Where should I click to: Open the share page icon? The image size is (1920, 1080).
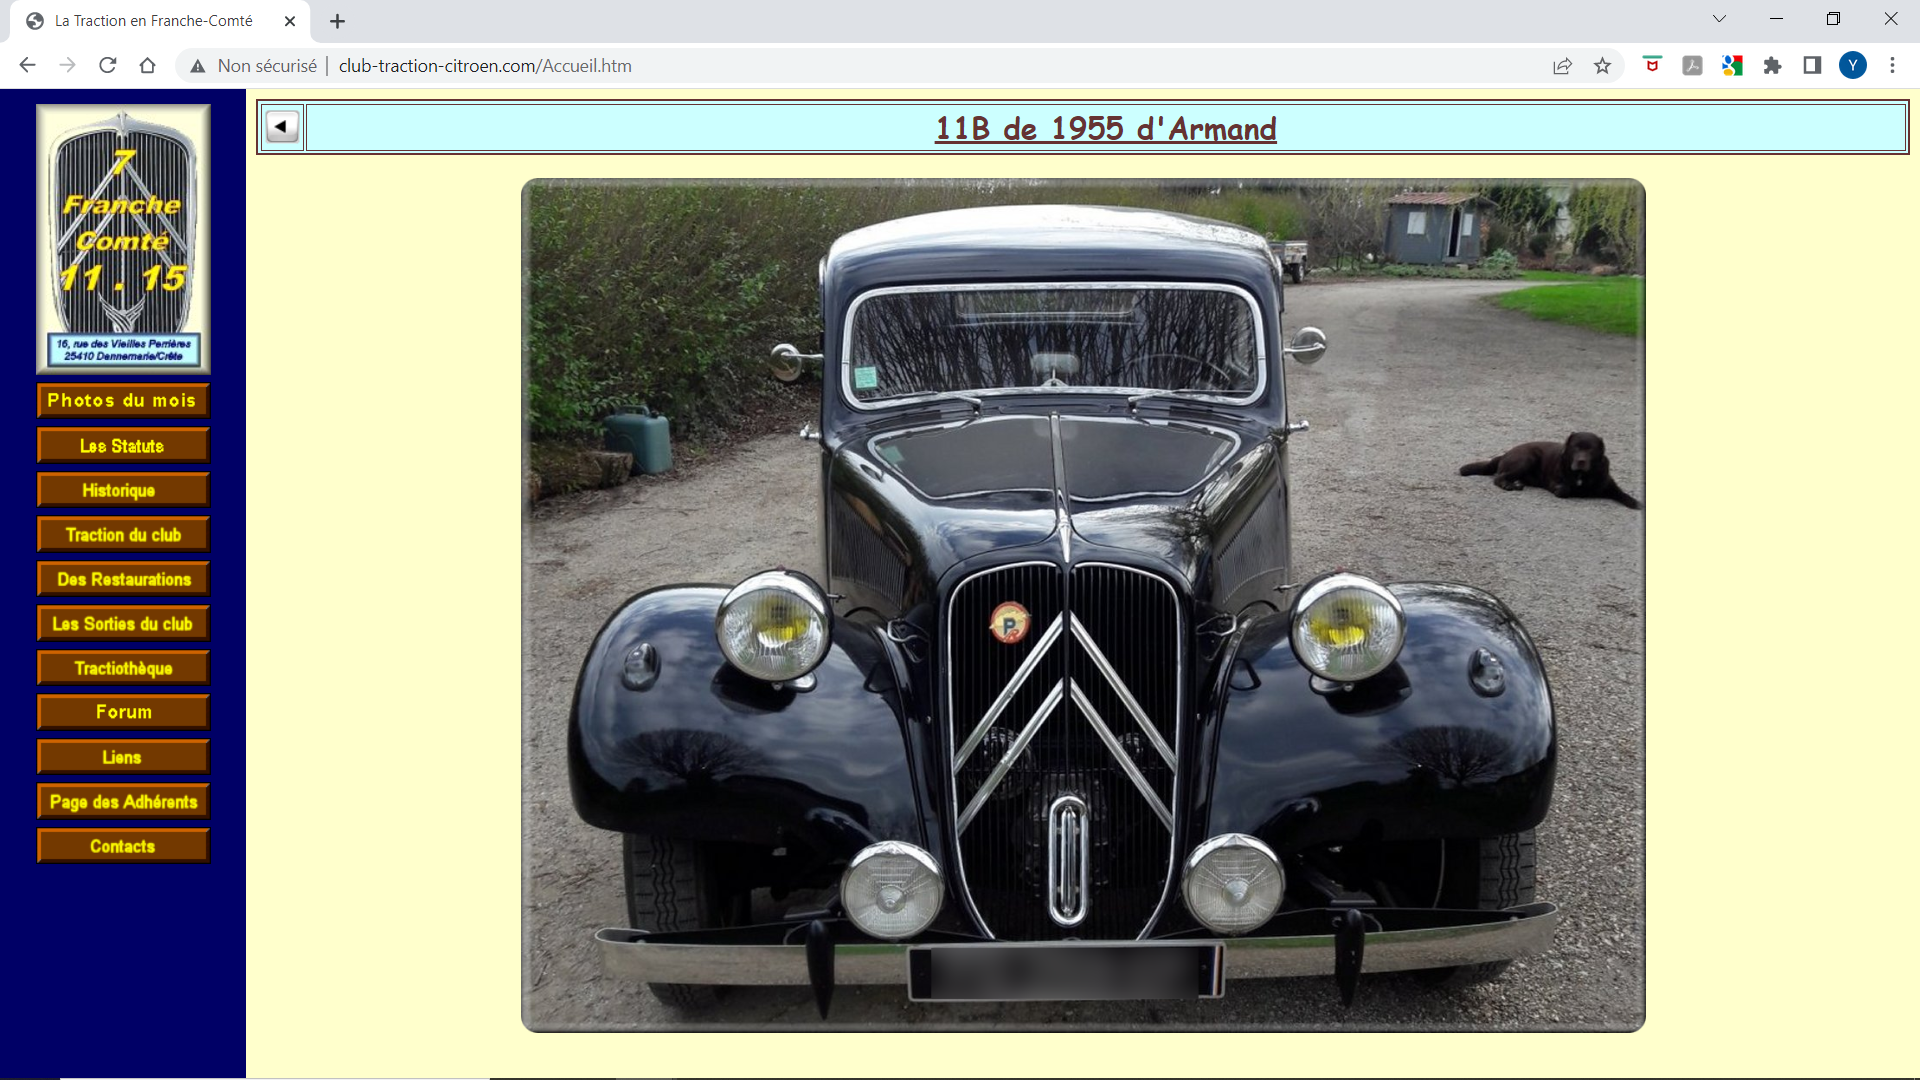[x=1562, y=66]
